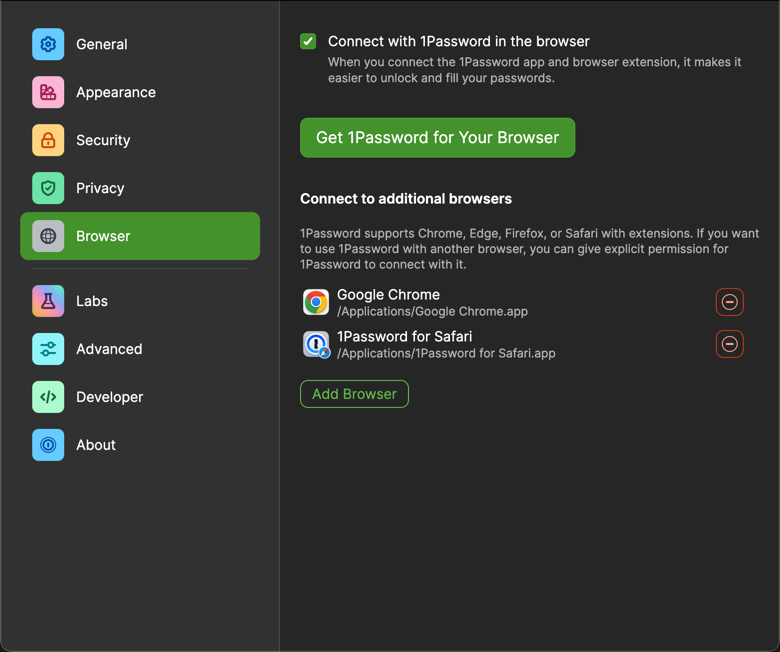780x652 pixels.
Task: Click the About 1Password logo icon
Action: 48,445
